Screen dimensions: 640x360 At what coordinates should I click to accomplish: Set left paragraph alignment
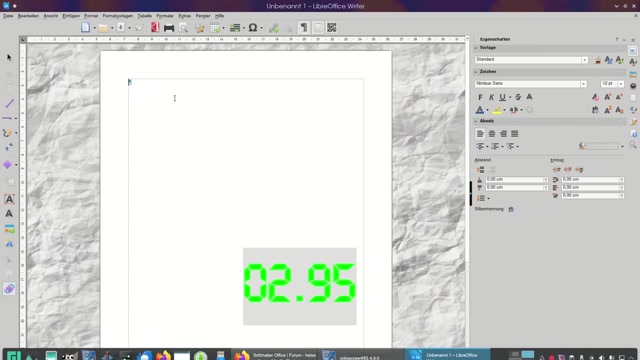[x=480, y=133]
